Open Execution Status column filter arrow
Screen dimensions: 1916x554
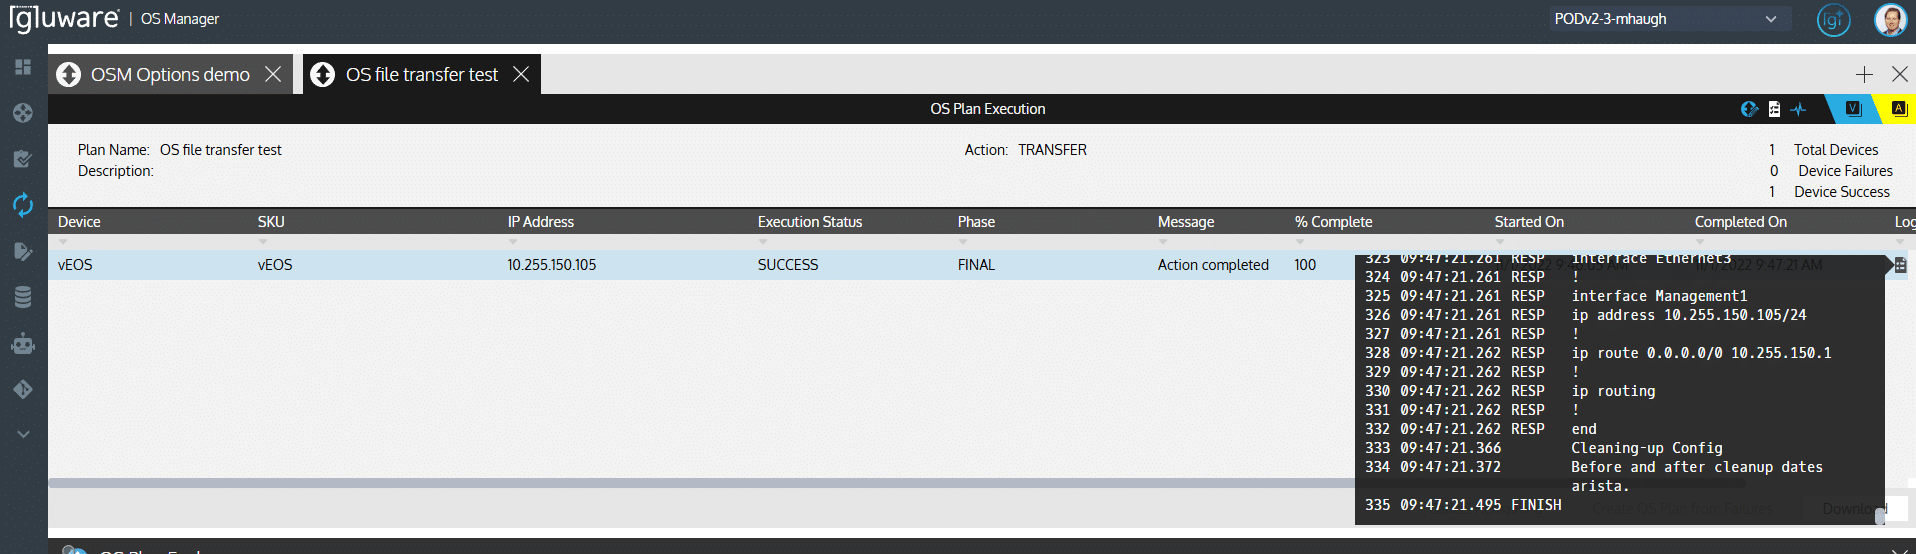(763, 242)
